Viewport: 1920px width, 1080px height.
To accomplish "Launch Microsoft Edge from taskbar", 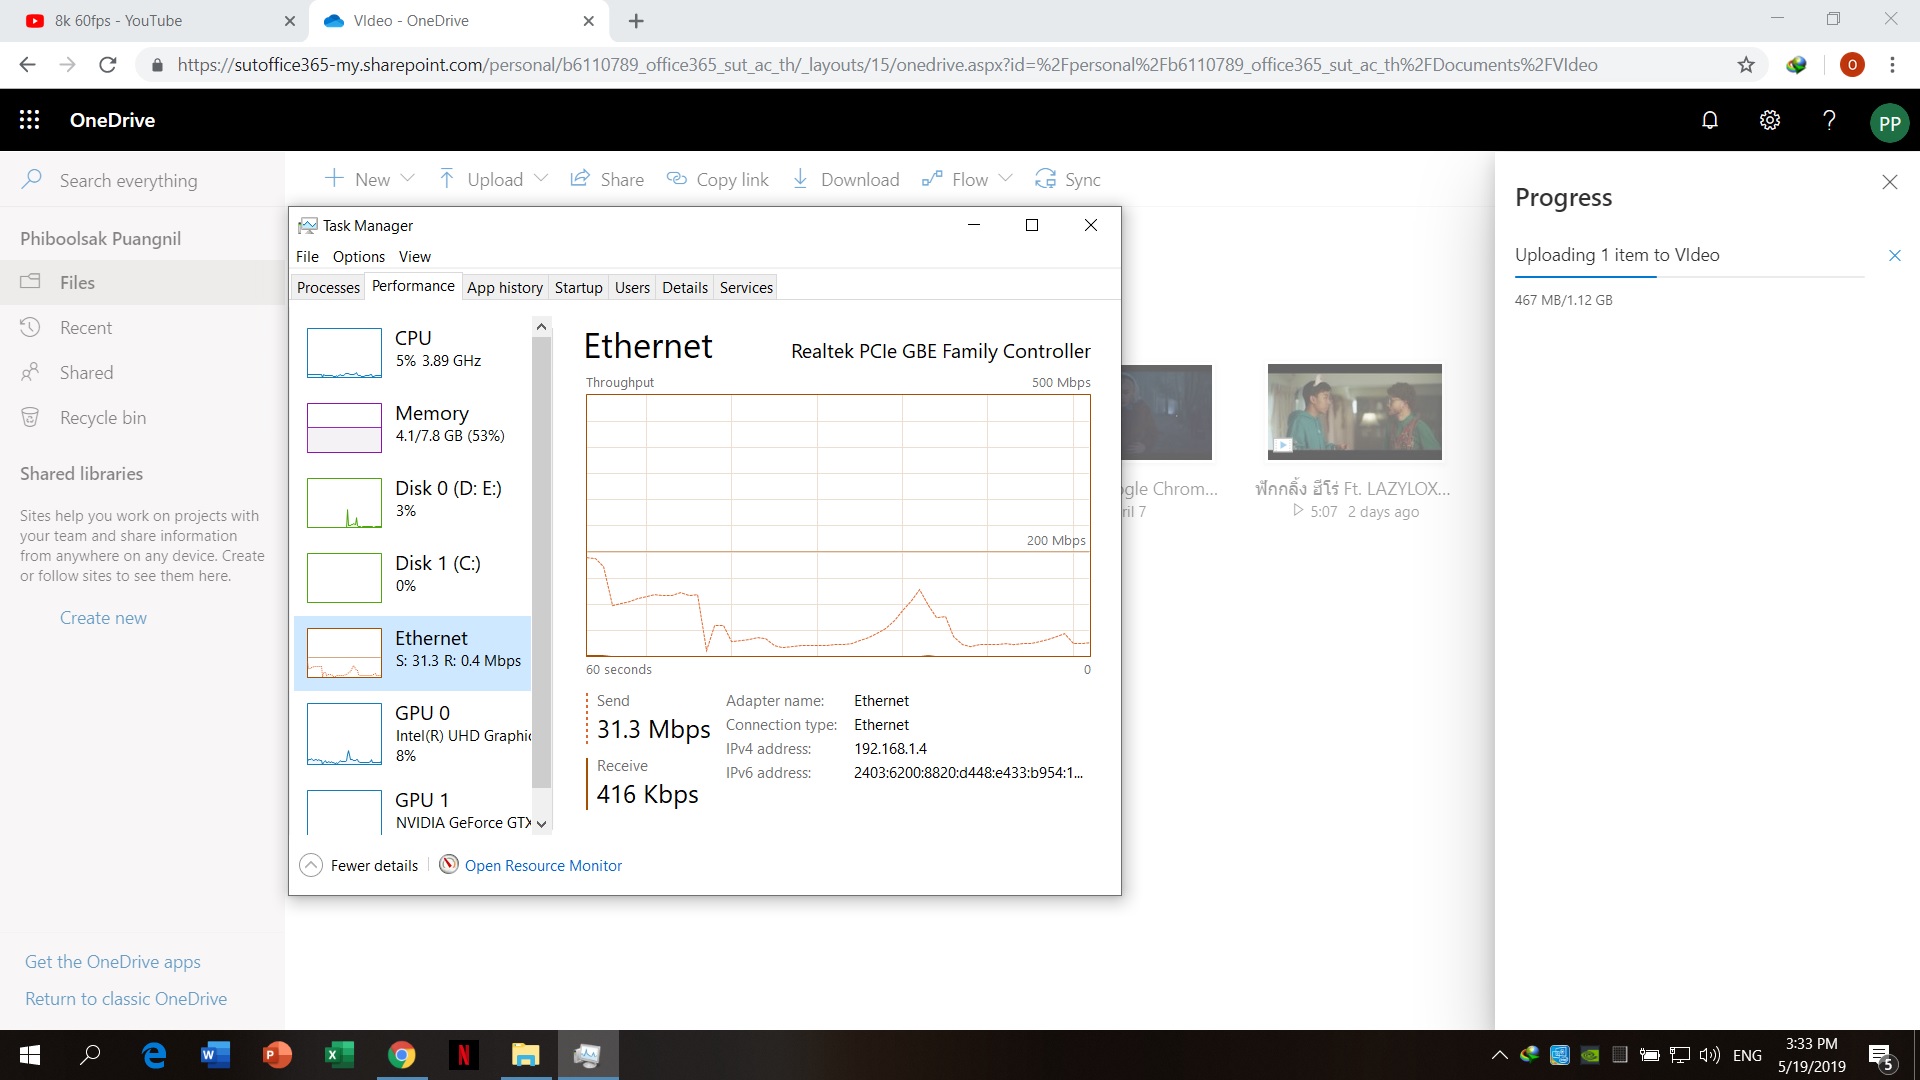I will (154, 1055).
